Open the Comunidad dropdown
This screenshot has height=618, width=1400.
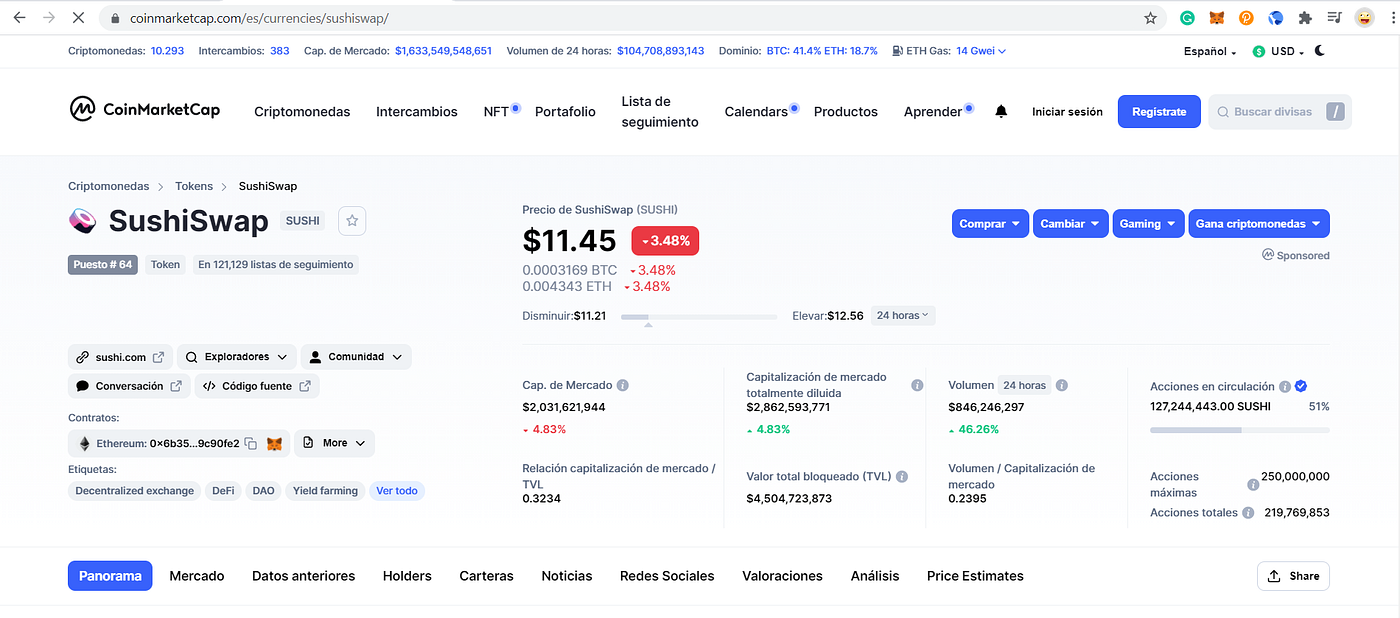[356, 357]
